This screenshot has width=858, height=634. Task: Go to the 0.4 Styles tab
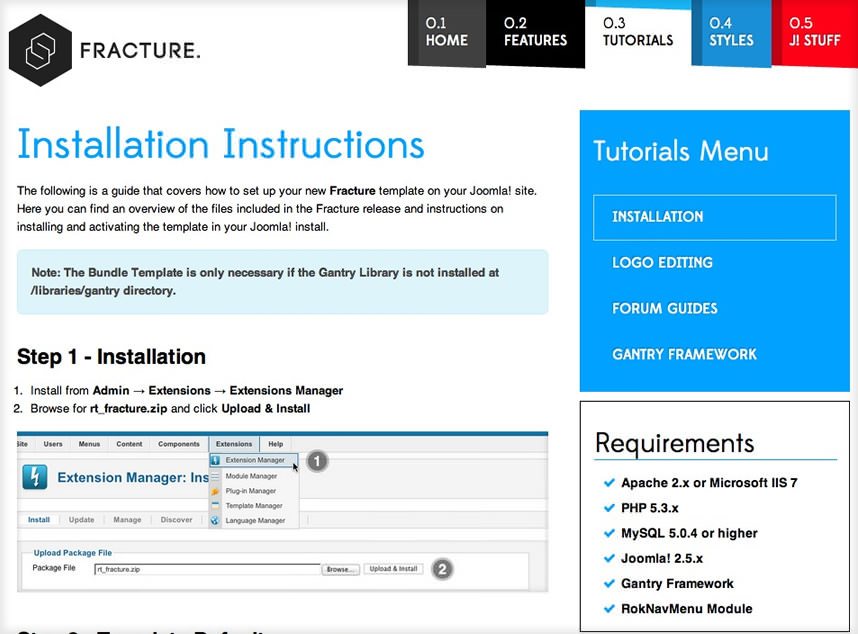[x=731, y=32]
